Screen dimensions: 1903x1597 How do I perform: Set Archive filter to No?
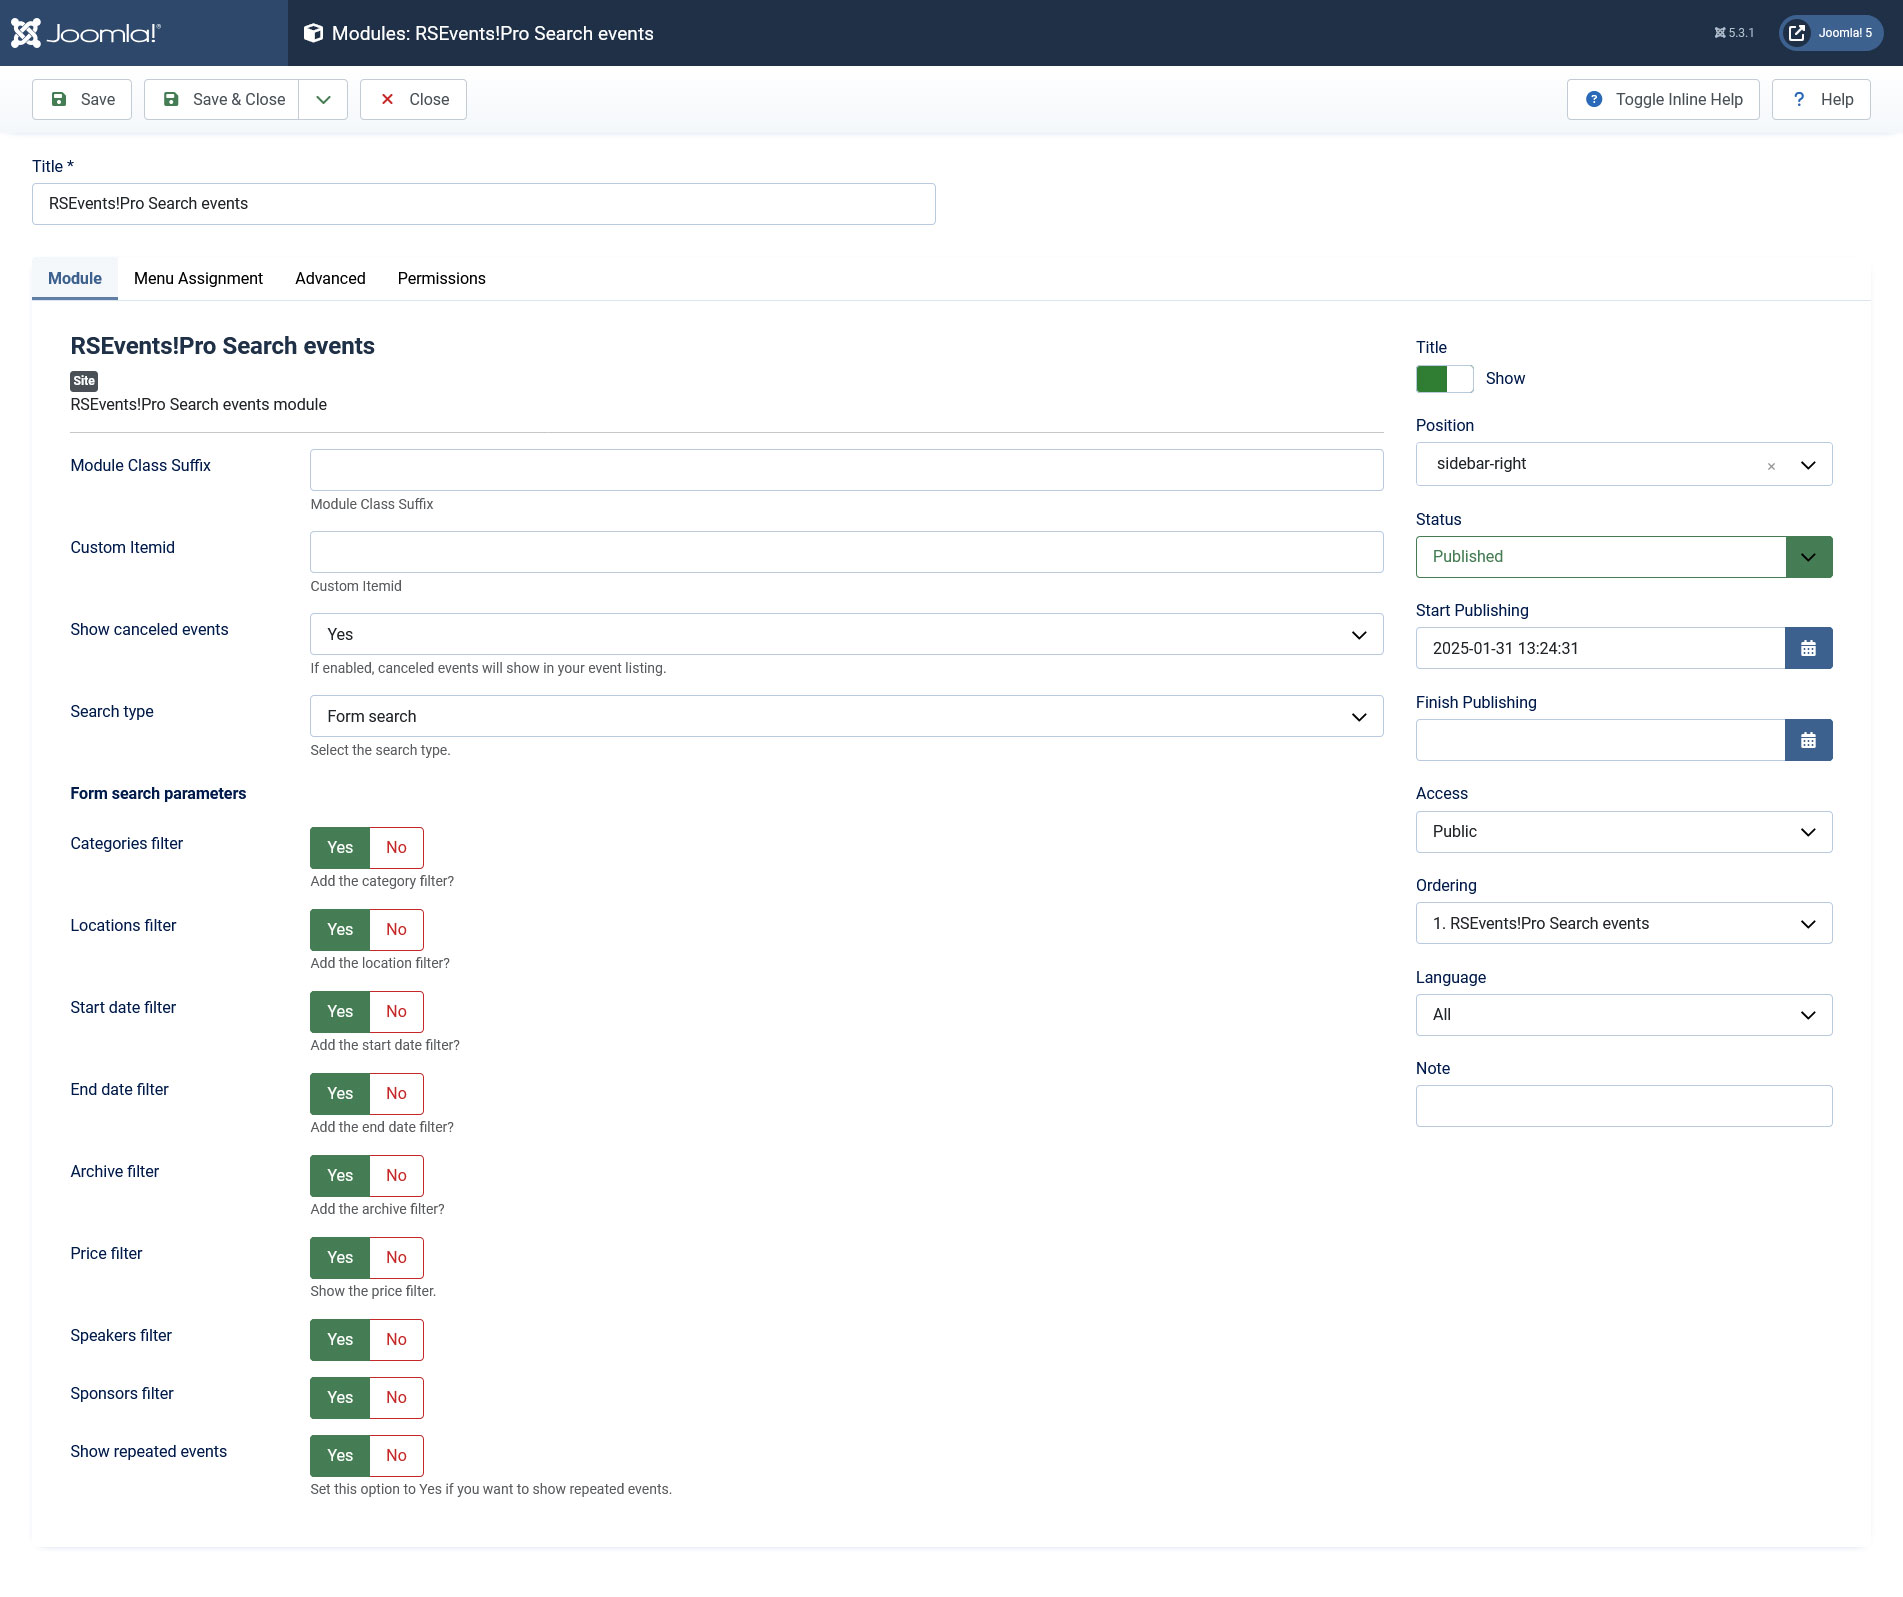396,1176
